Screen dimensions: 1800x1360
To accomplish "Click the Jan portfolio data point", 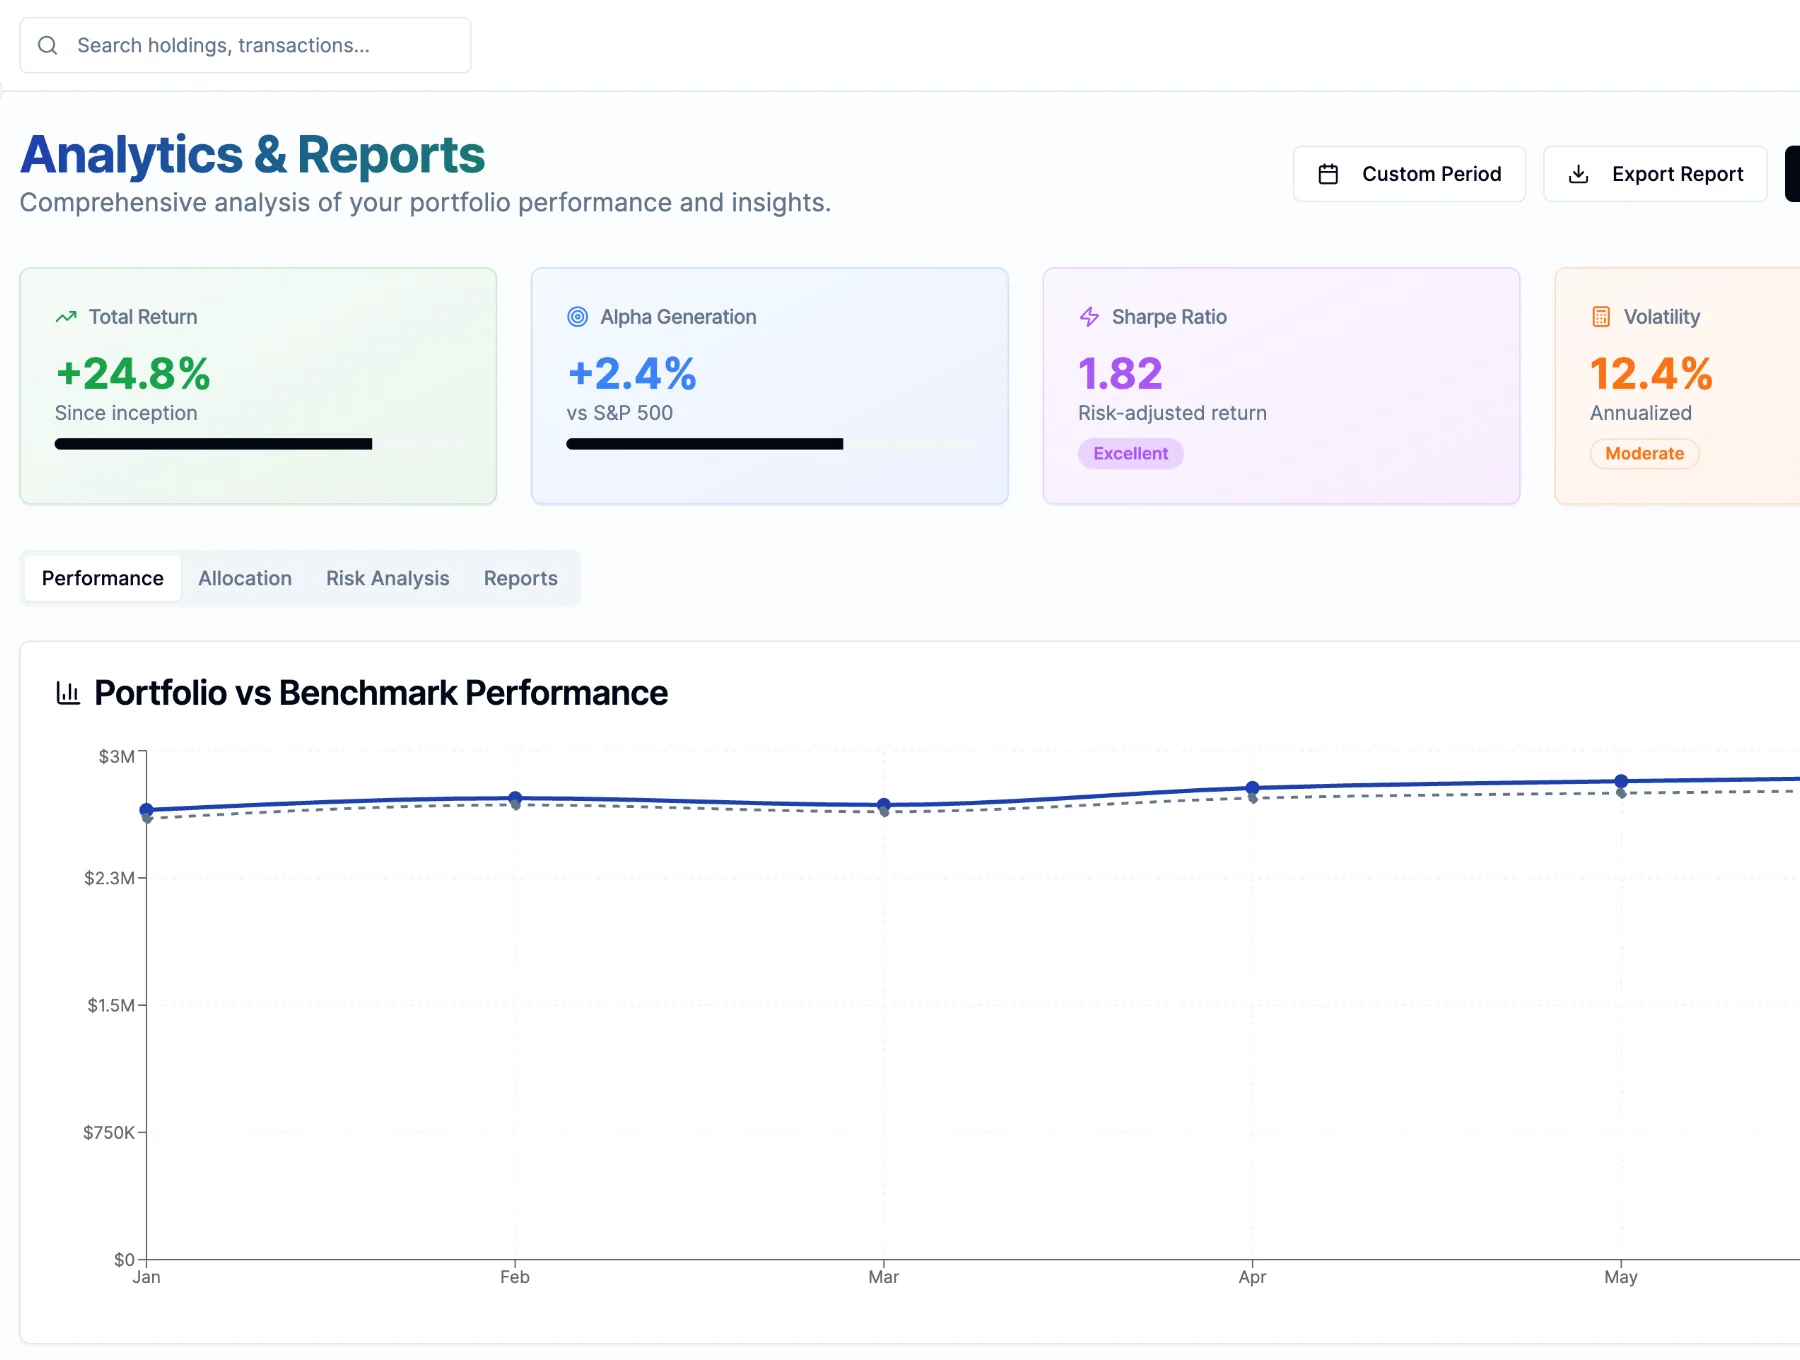I will click(146, 810).
